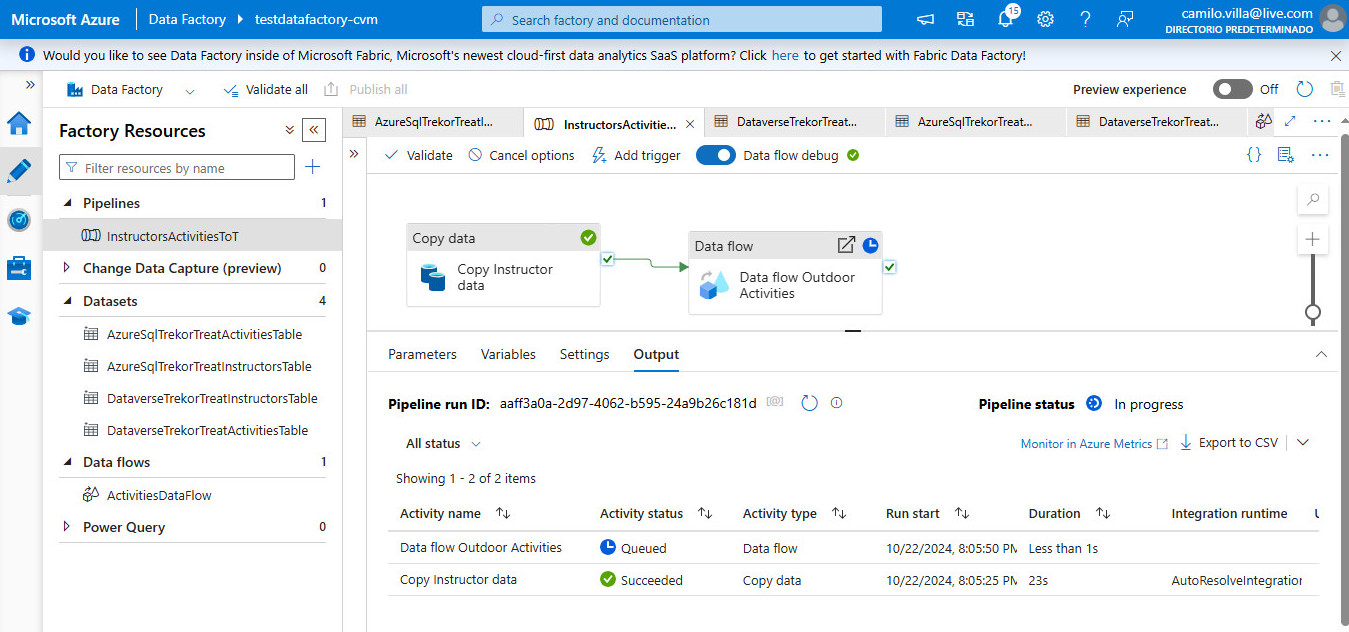Open the Monitor gauge icon in sidebar

tap(19, 219)
